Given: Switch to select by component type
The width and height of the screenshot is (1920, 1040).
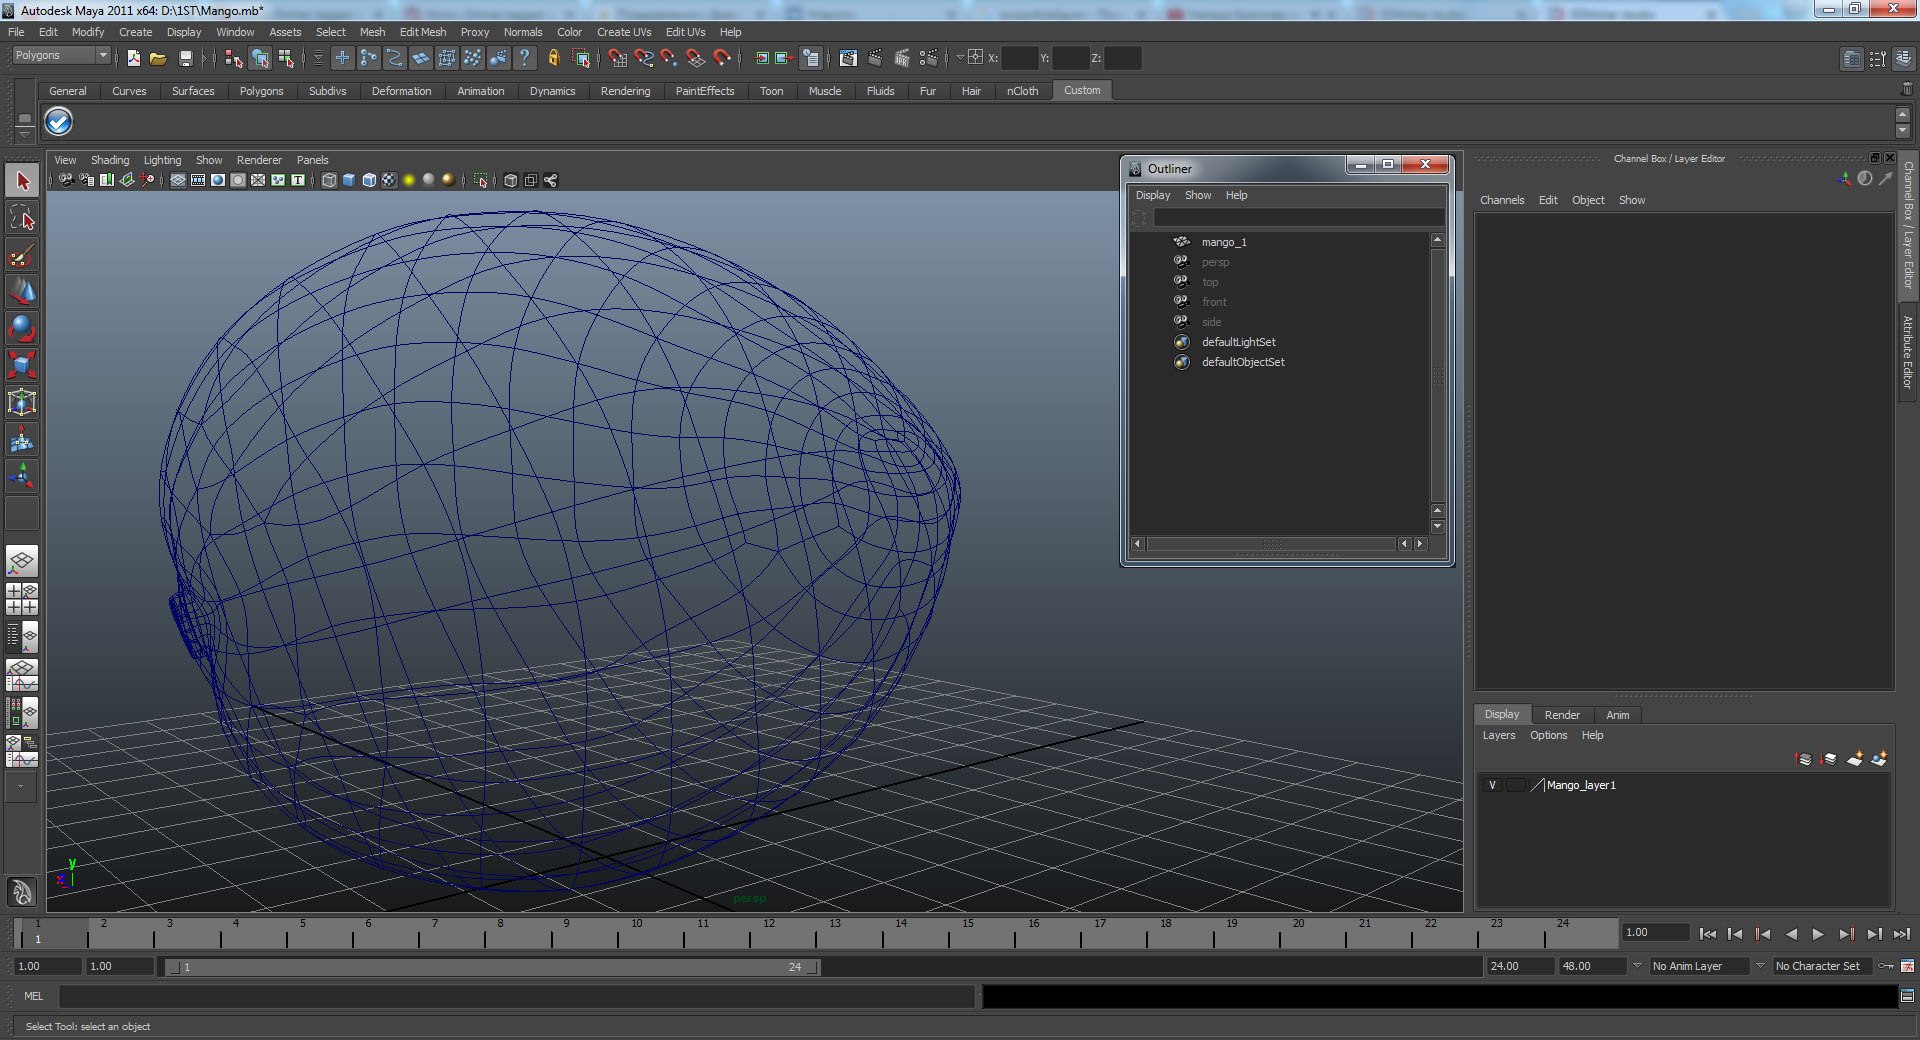Looking at the screenshot, I should pyautogui.click(x=286, y=58).
